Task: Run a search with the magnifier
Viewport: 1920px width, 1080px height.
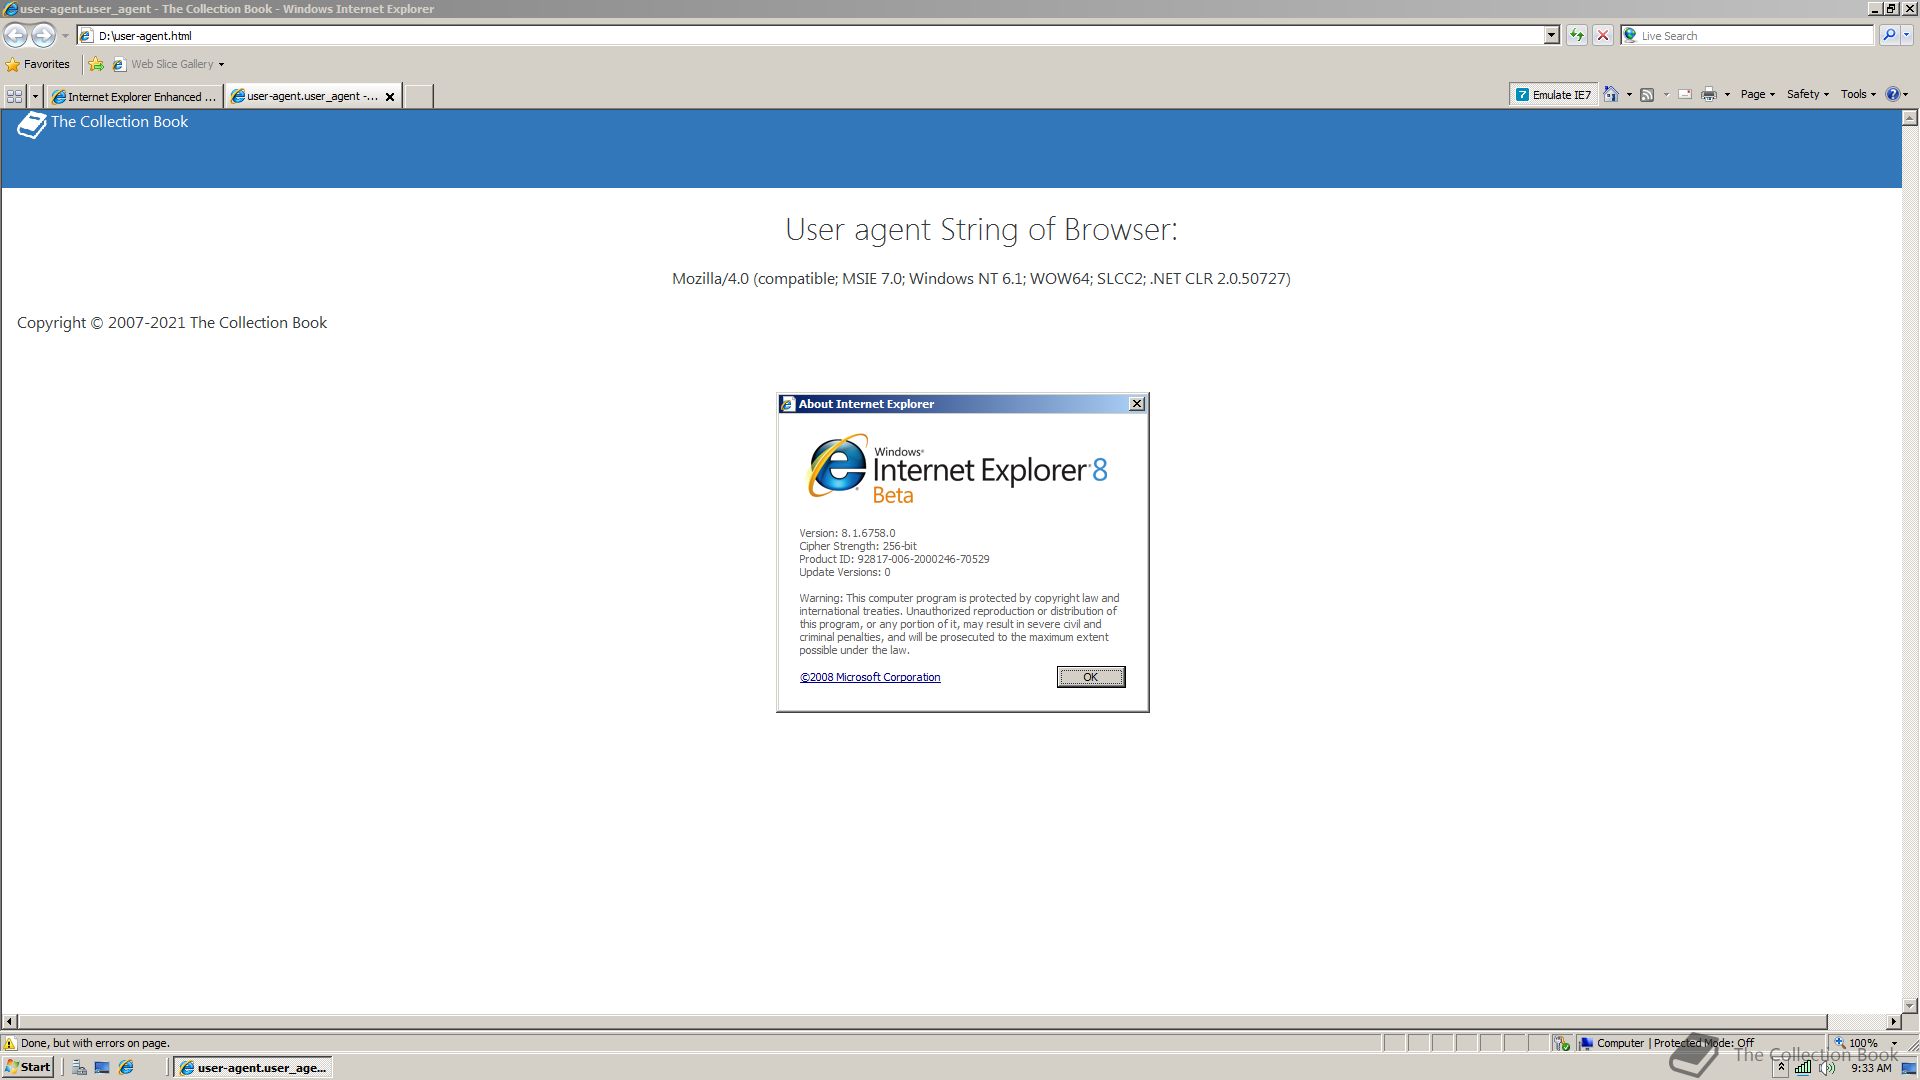Action: (1888, 36)
